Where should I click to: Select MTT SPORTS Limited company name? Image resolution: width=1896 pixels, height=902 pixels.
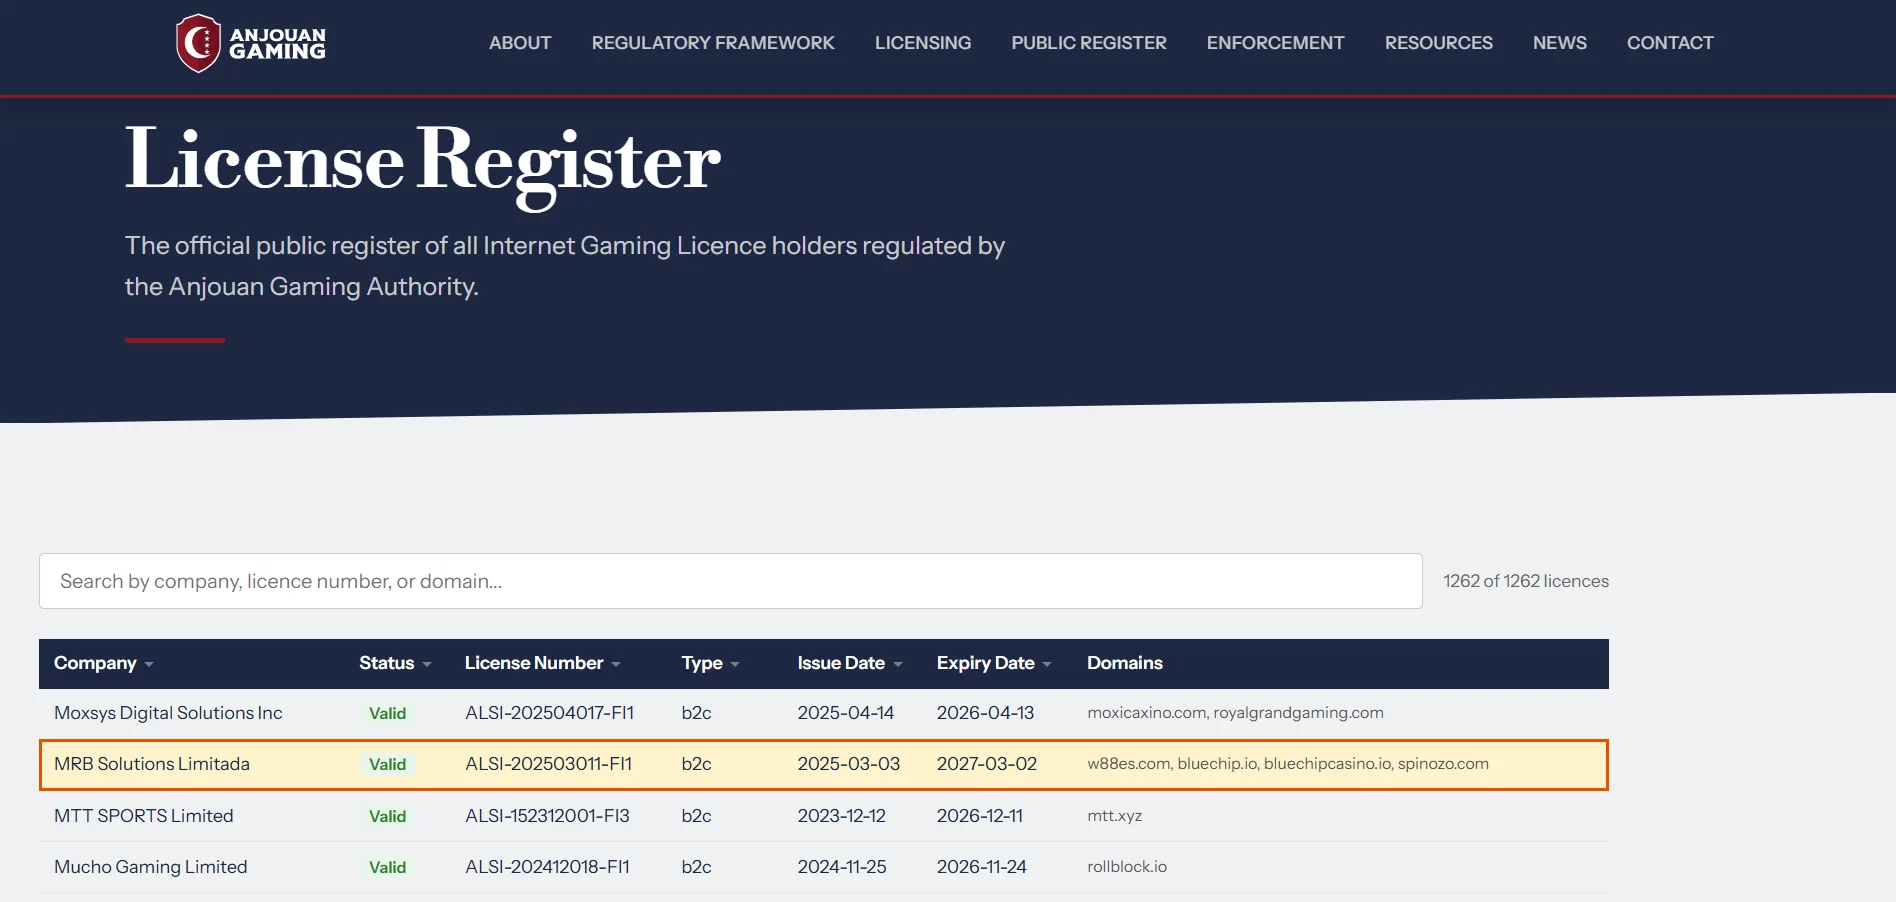(144, 816)
